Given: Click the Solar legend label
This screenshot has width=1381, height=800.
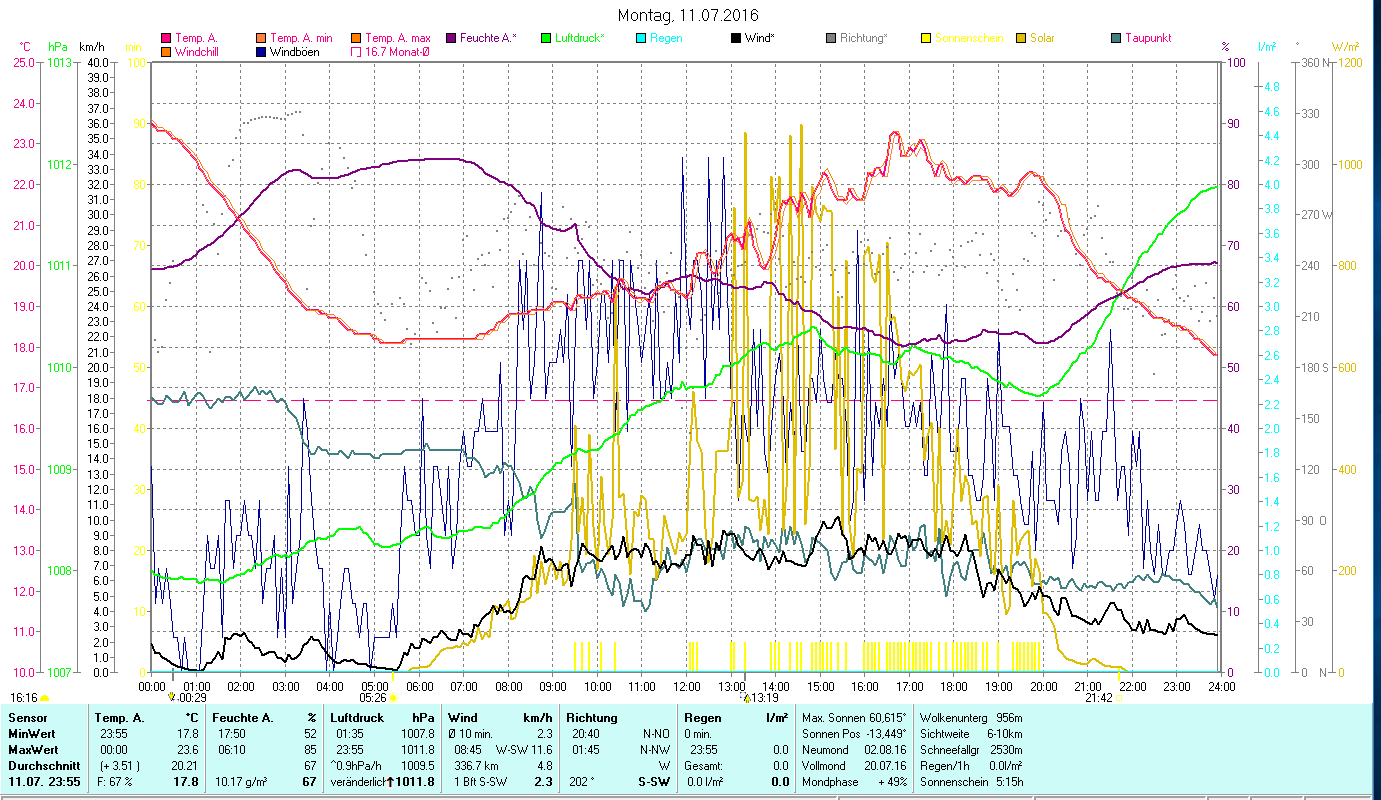Looking at the screenshot, I should (x=1043, y=38).
